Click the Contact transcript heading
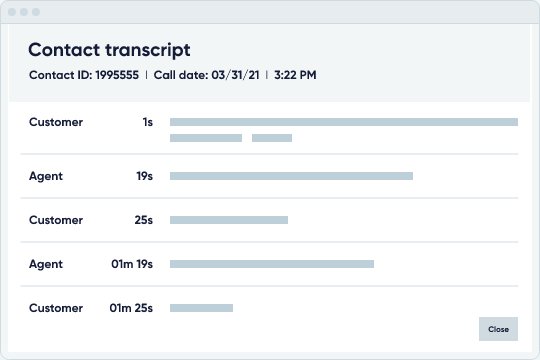Viewport: 540px width, 360px height. coord(109,50)
